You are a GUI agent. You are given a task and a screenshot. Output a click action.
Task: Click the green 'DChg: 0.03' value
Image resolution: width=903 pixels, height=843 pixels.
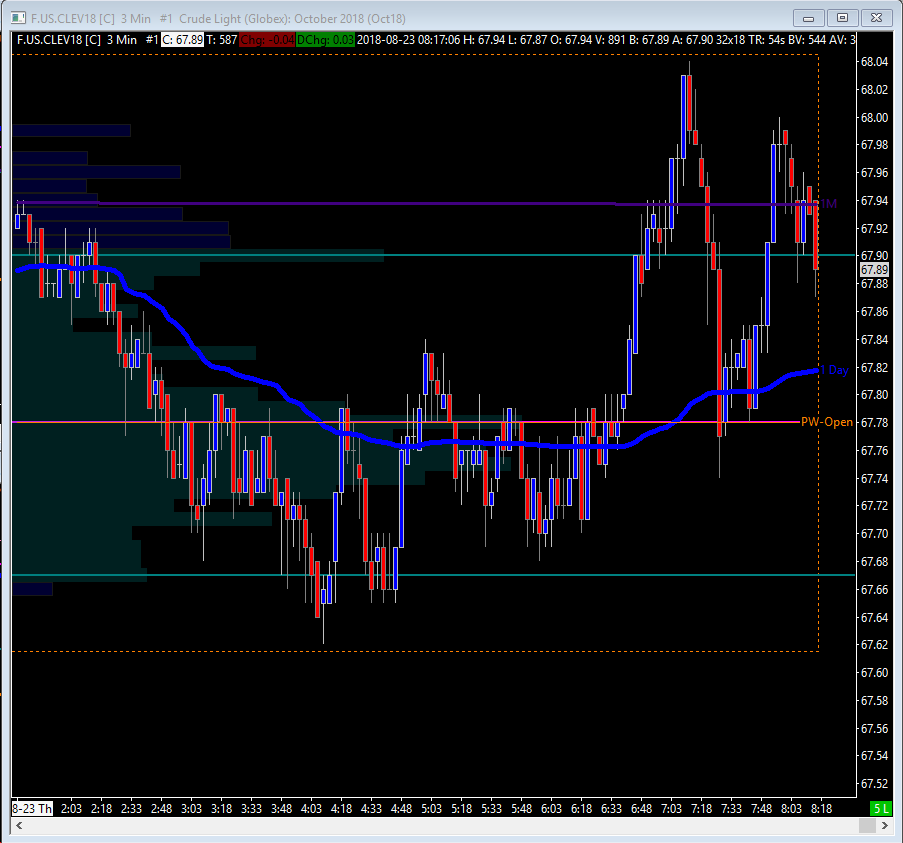coord(325,40)
